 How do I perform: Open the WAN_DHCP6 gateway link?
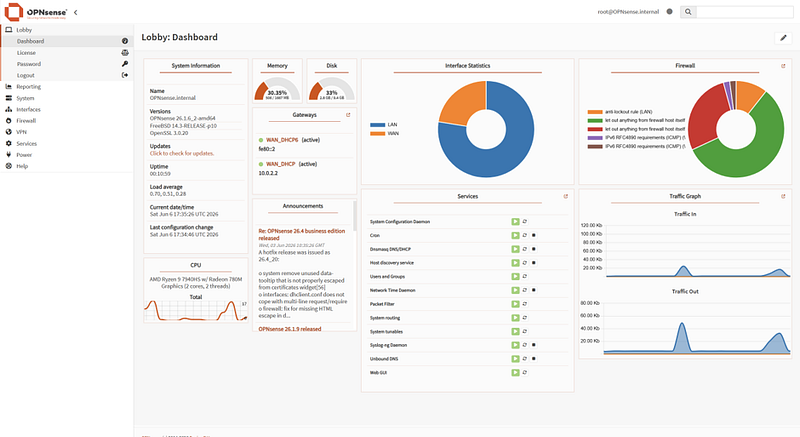tap(282, 140)
